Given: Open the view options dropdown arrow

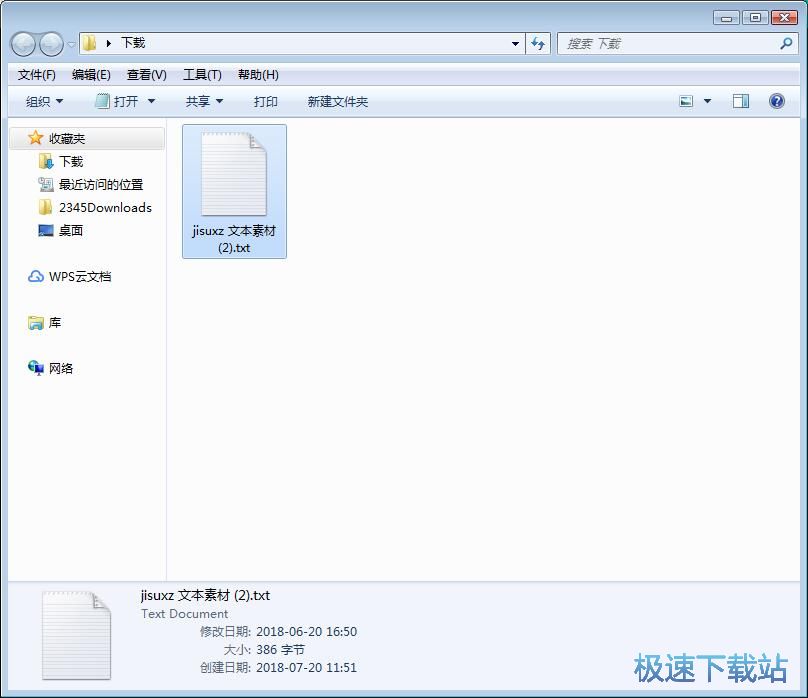Looking at the screenshot, I should coord(708,101).
